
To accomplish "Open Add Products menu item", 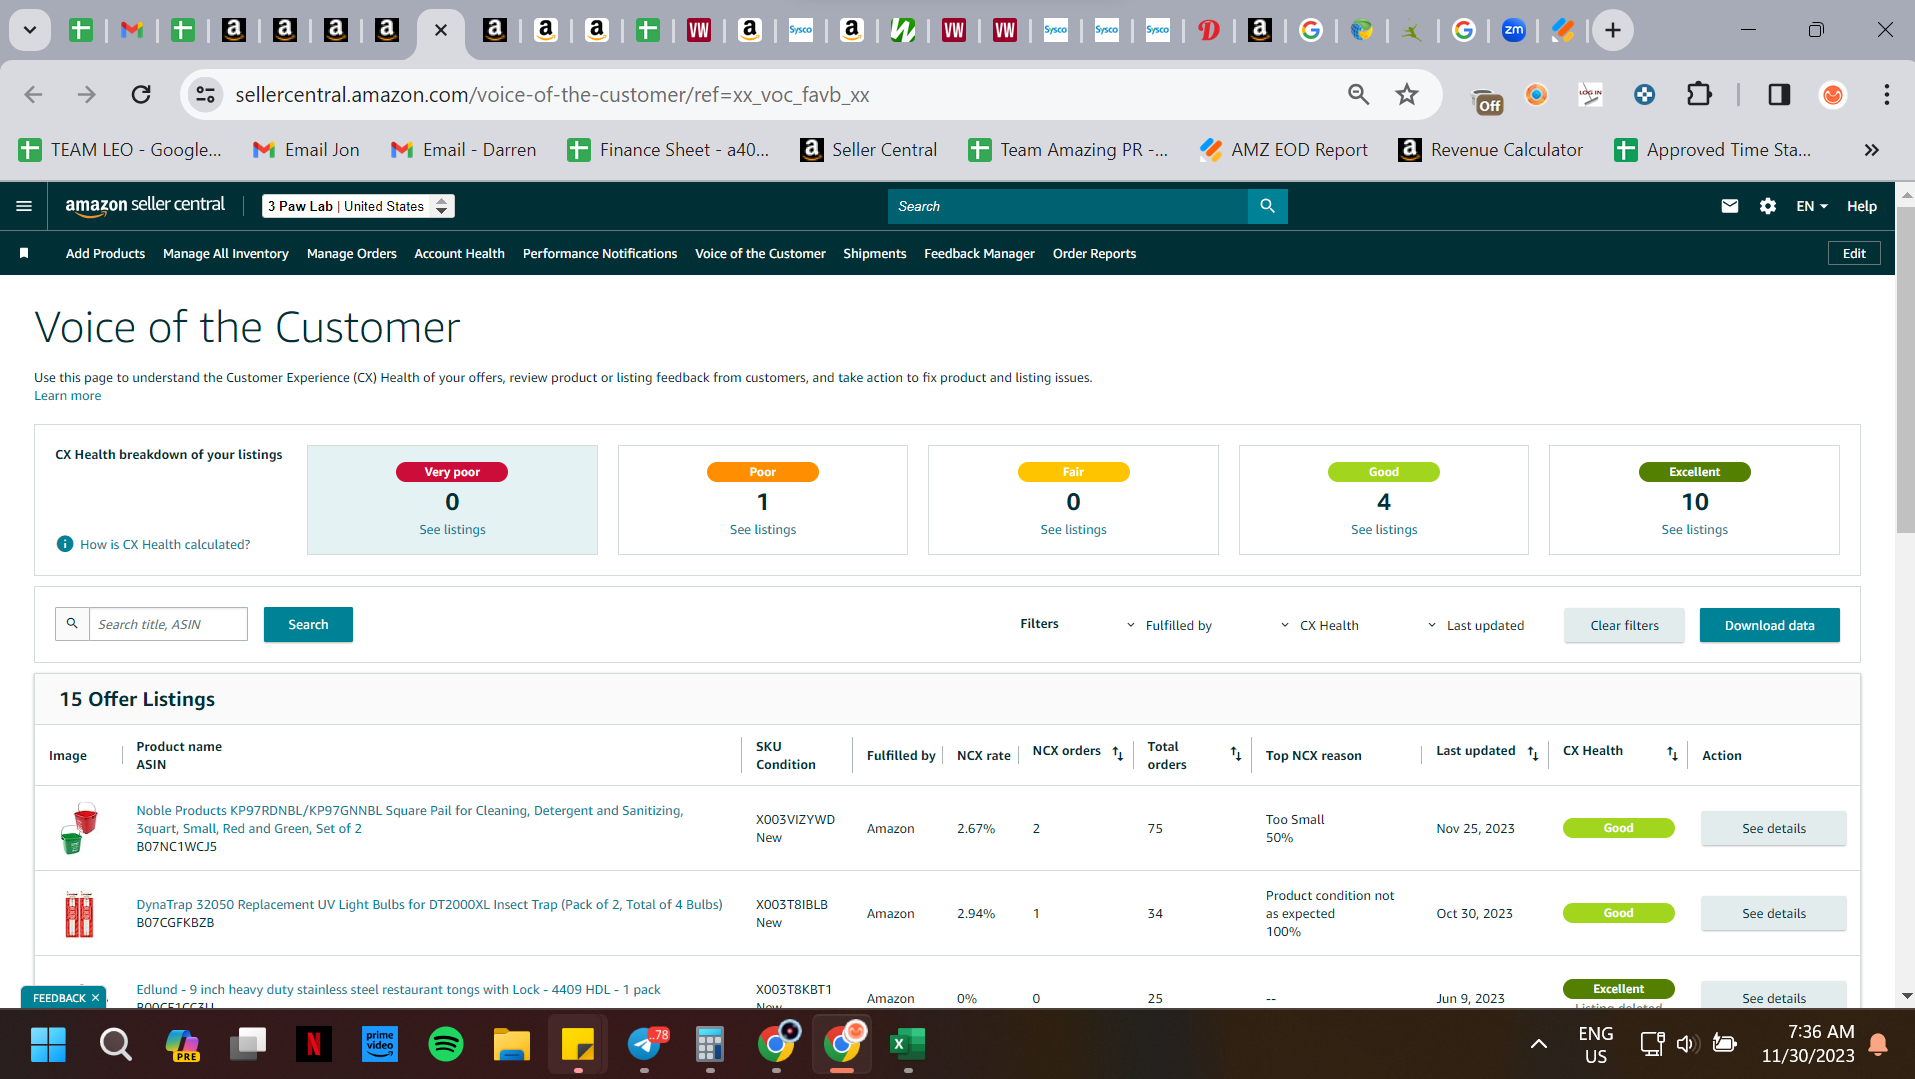I will click(105, 253).
